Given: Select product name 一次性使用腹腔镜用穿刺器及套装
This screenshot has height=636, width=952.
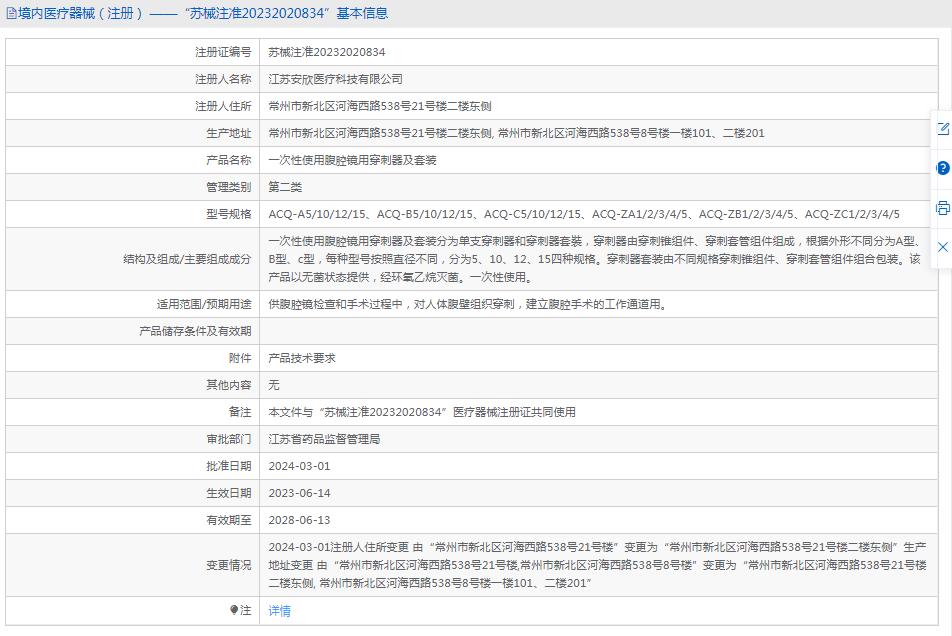Looking at the screenshot, I should point(352,160).
